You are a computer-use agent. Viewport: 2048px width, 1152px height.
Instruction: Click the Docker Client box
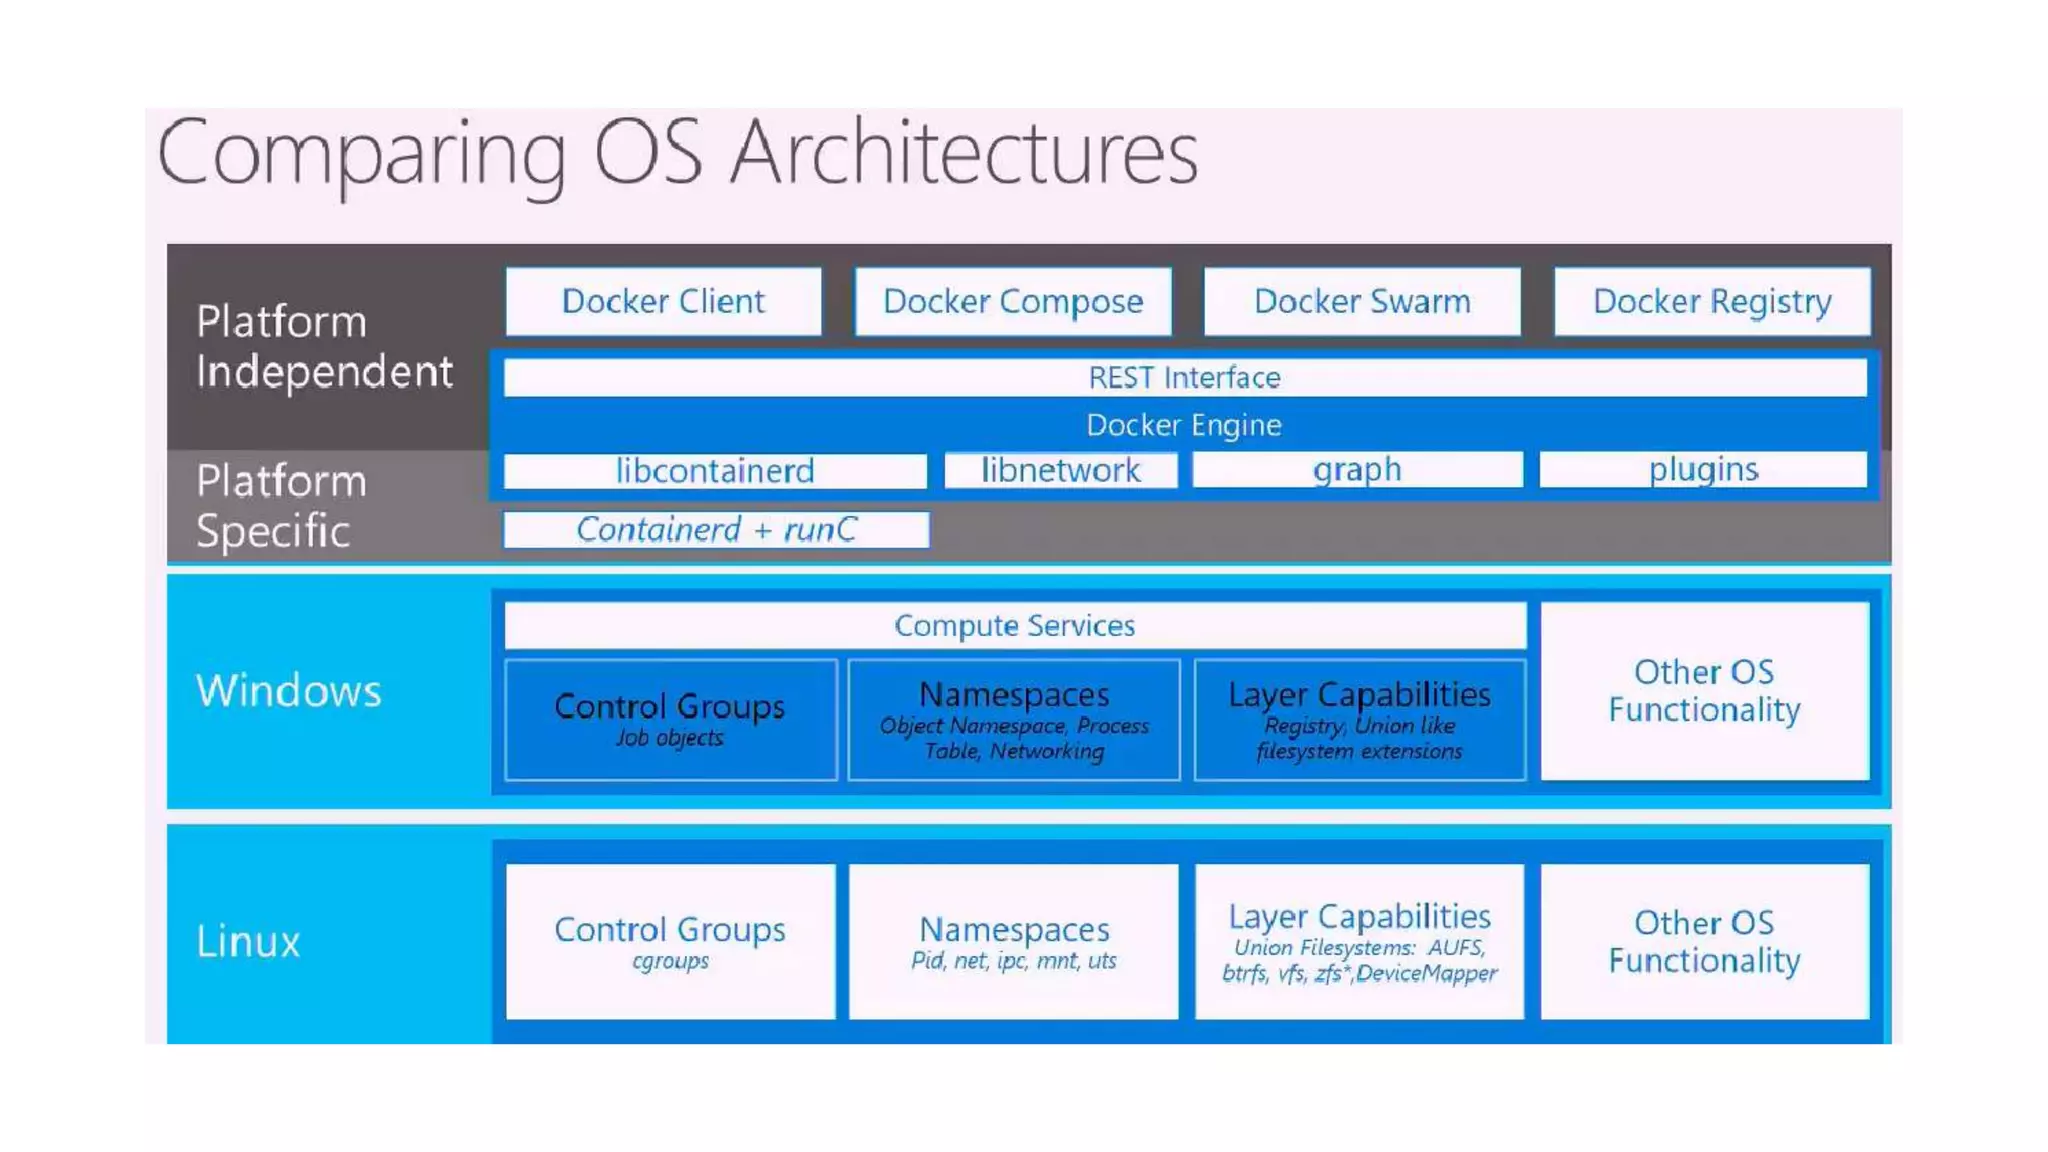[663, 301]
